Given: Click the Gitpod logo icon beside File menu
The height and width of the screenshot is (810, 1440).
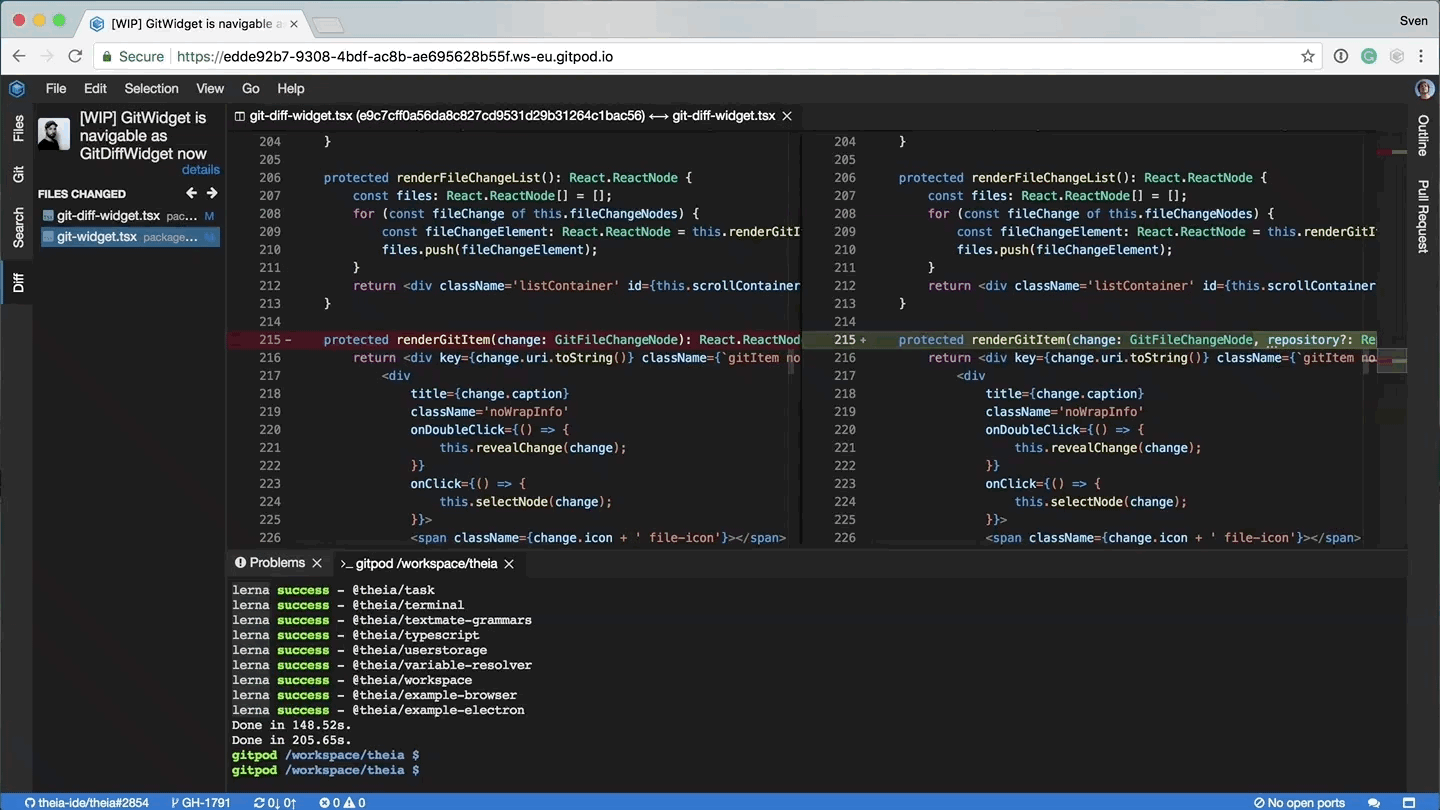Looking at the screenshot, I should pos(17,89).
